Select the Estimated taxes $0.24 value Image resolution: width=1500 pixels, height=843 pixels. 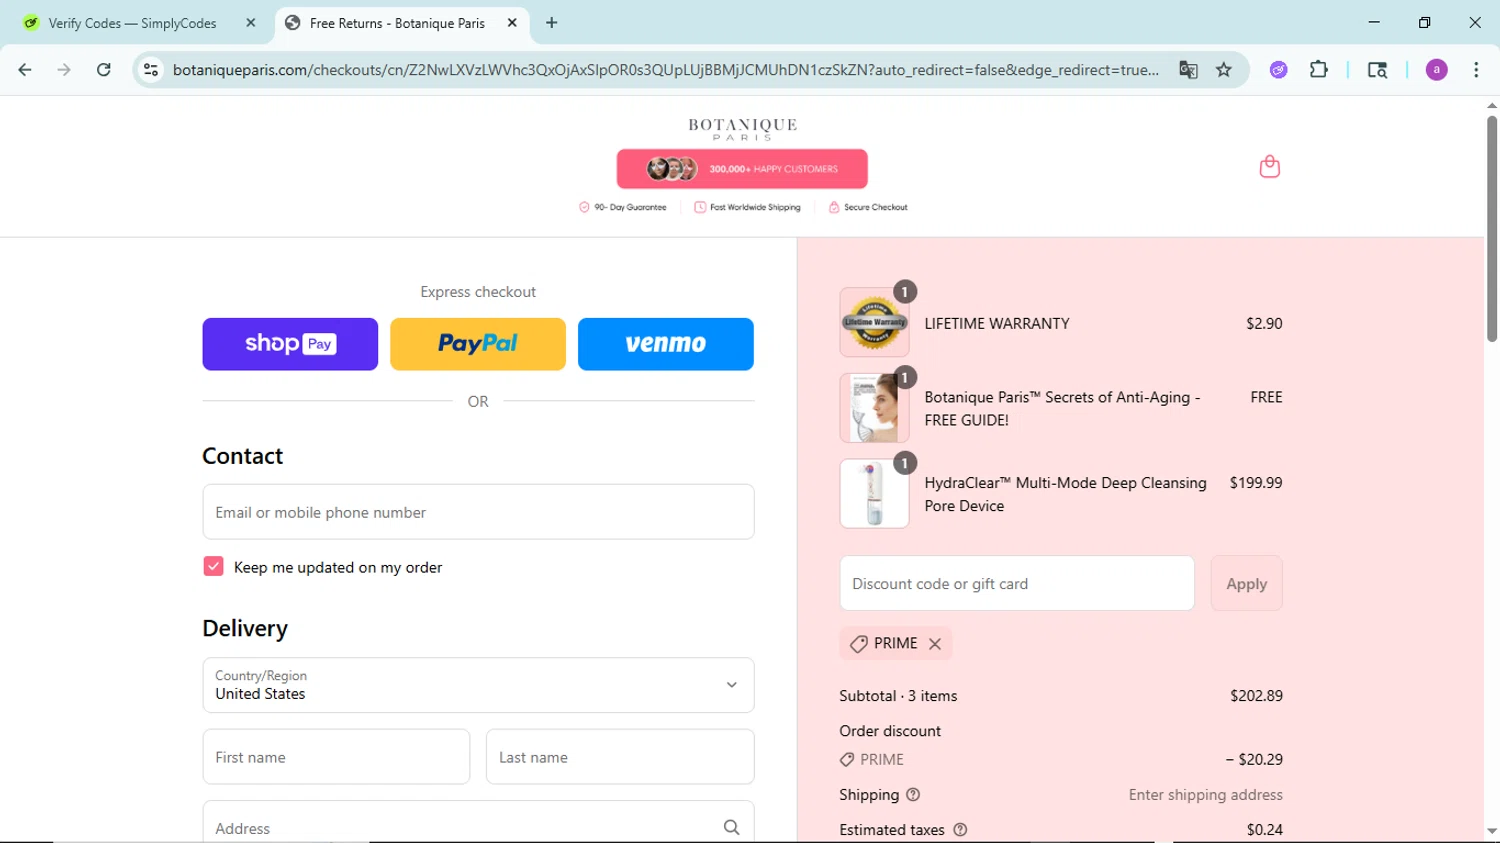pos(1264,830)
